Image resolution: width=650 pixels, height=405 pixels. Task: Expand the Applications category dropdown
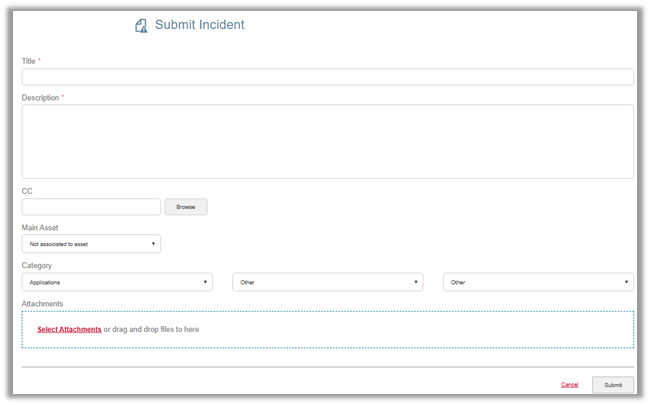tap(117, 282)
